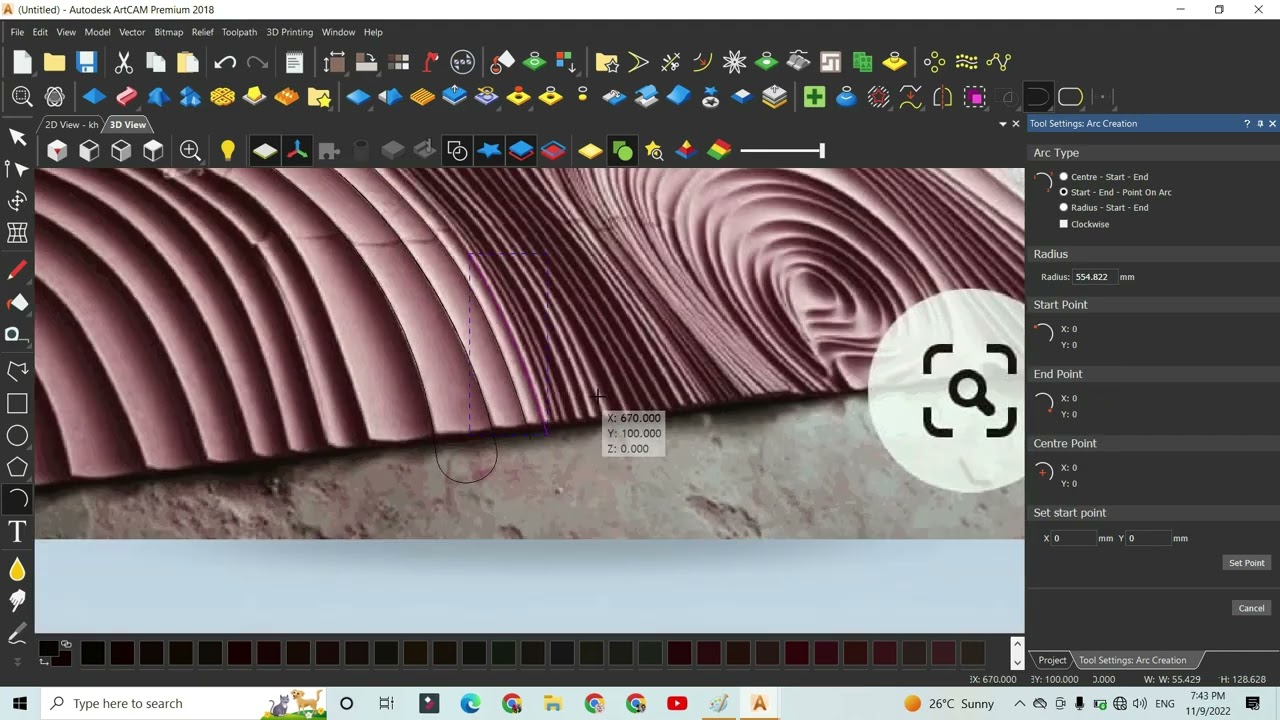Viewport: 1280px width, 720px height.
Task: Select Radius - Start - End arc type
Action: (x=1064, y=208)
